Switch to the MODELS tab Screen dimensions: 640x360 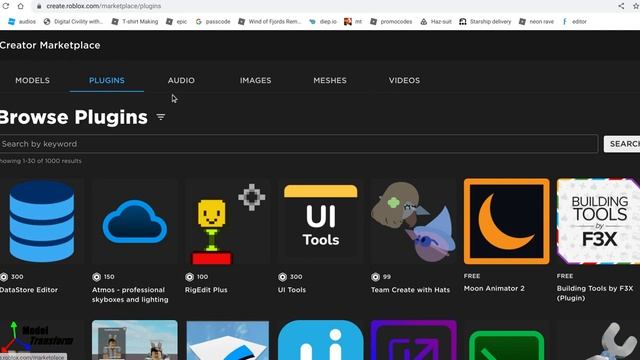coord(33,80)
